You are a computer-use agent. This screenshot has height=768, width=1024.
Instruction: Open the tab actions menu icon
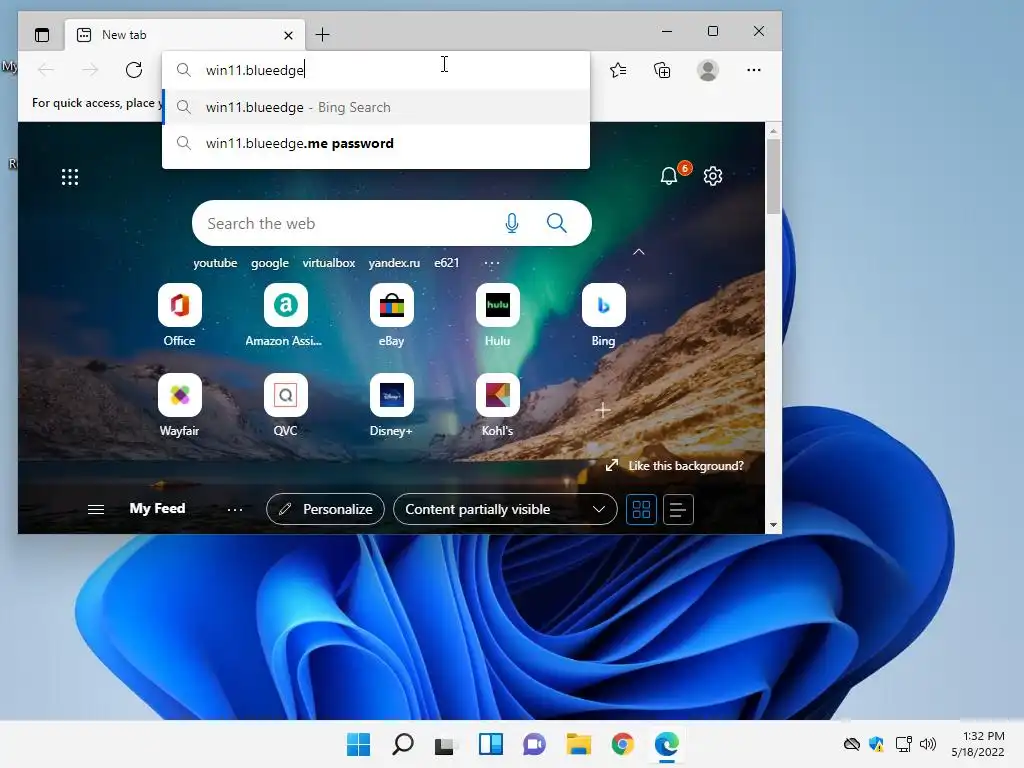[42, 35]
